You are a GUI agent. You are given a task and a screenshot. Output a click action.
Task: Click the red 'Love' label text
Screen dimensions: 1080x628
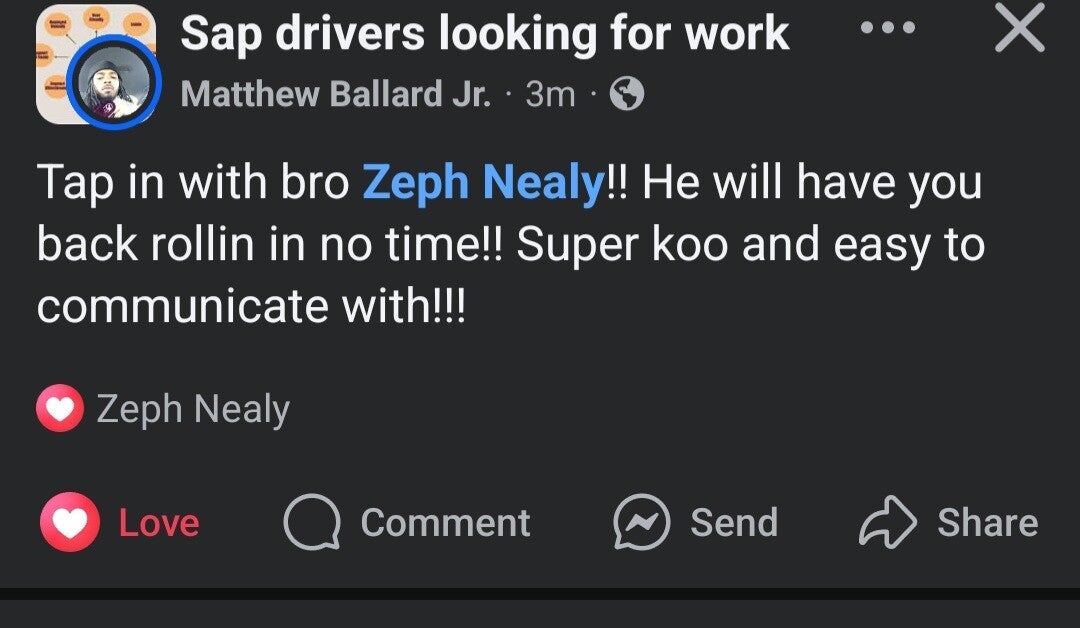coord(159,523)
